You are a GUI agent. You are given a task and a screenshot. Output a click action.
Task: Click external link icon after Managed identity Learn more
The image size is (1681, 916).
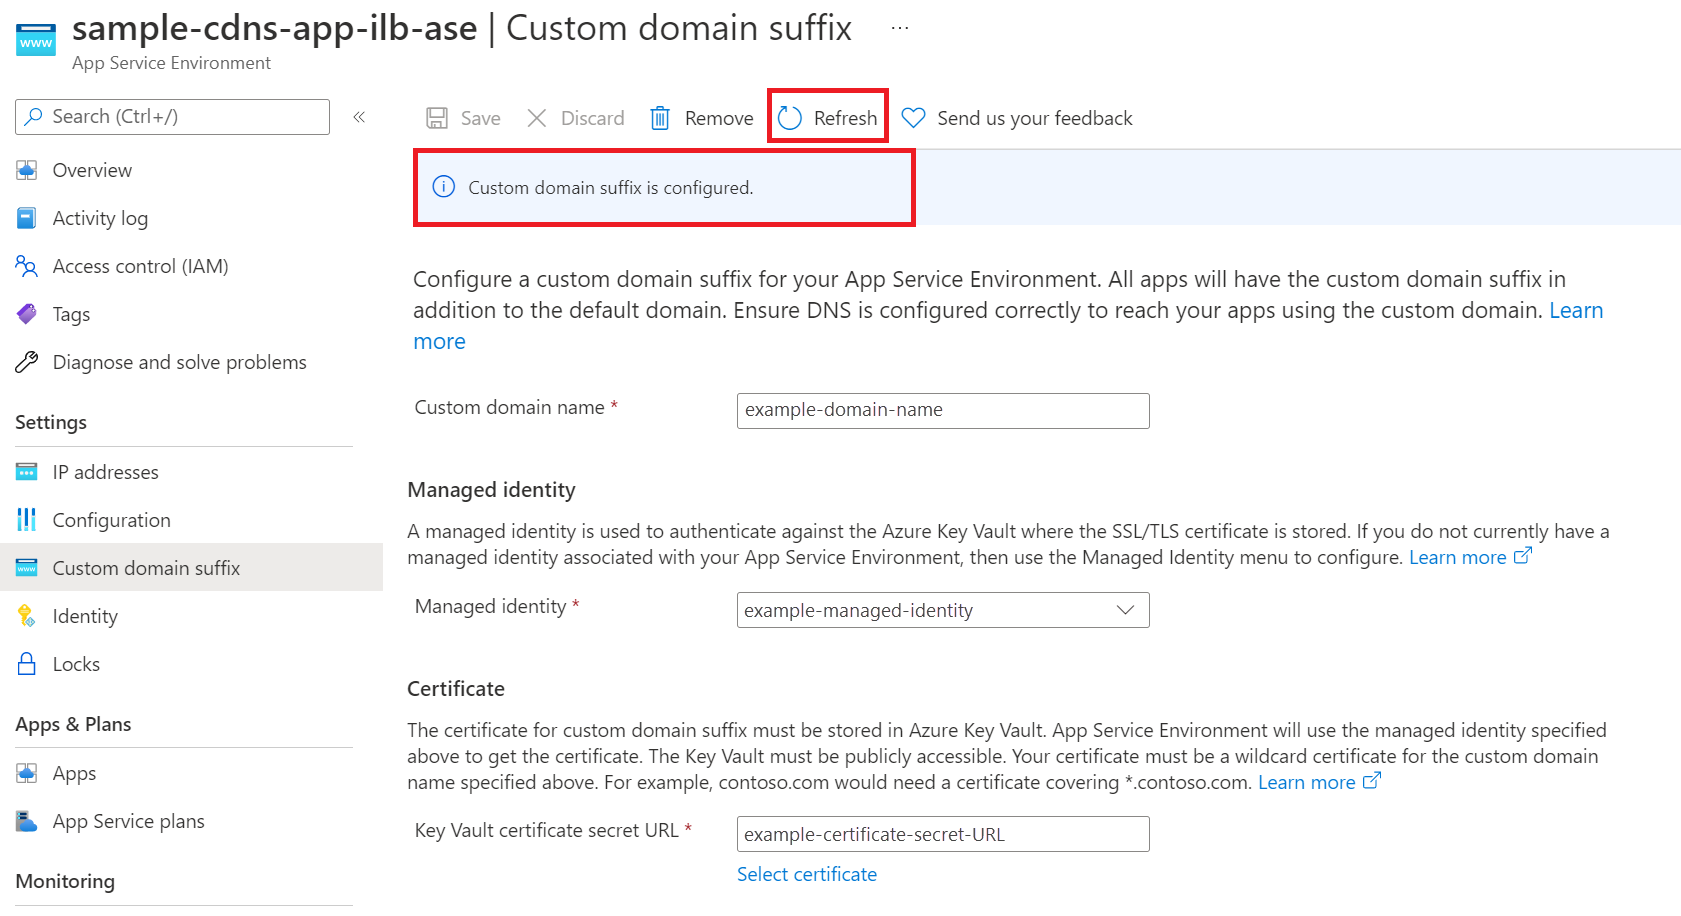[x=1522, y=556]
